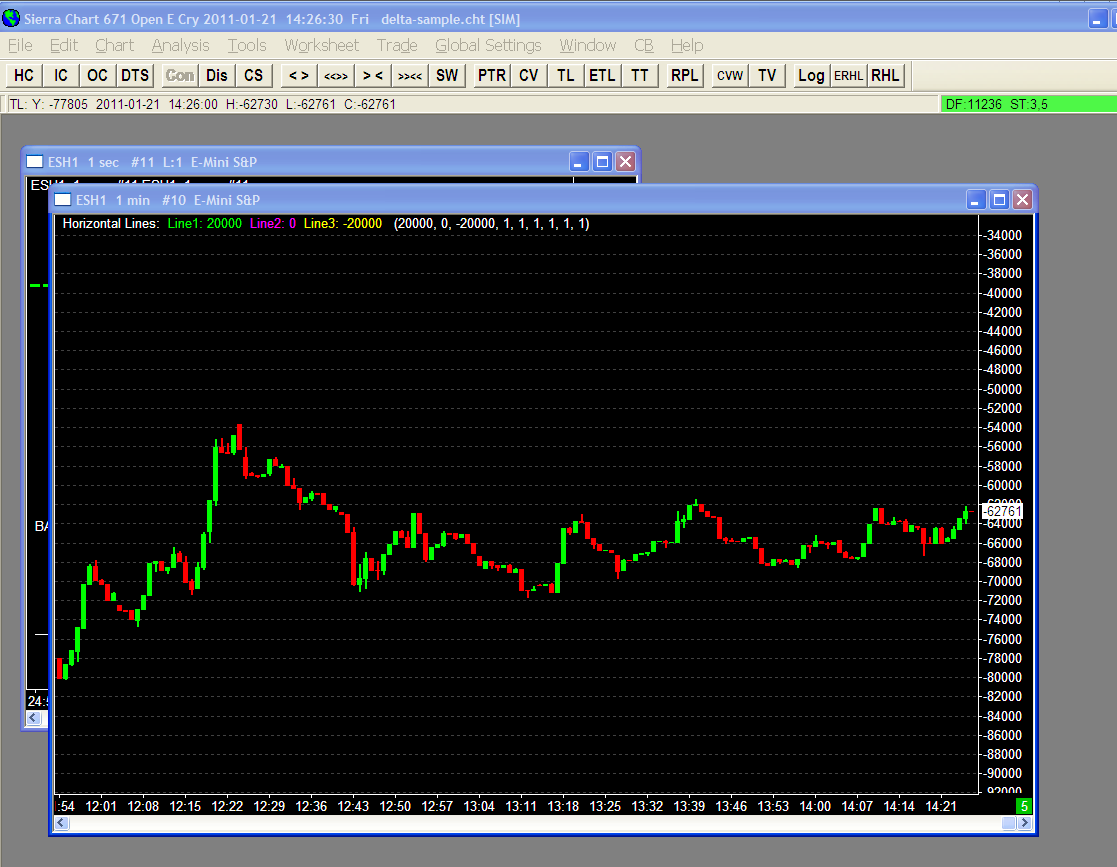Open the Window menu

point(587,46)
